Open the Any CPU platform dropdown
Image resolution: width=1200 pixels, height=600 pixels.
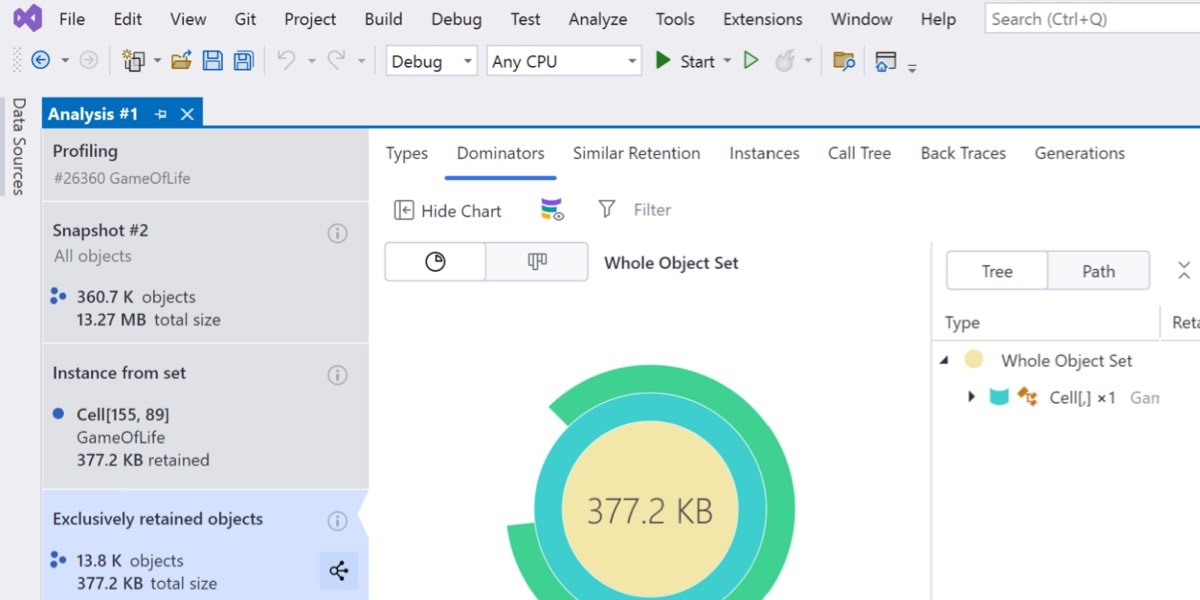click(x=563, y=61)
